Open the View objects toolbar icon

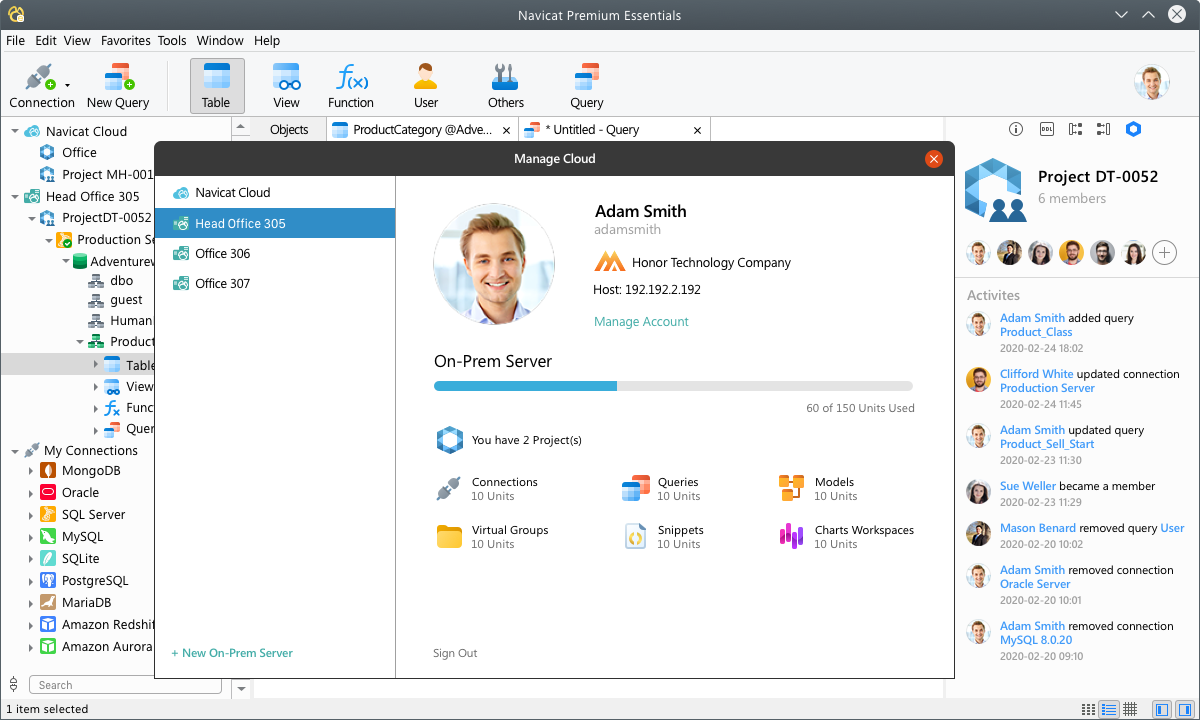pos(287,78)
